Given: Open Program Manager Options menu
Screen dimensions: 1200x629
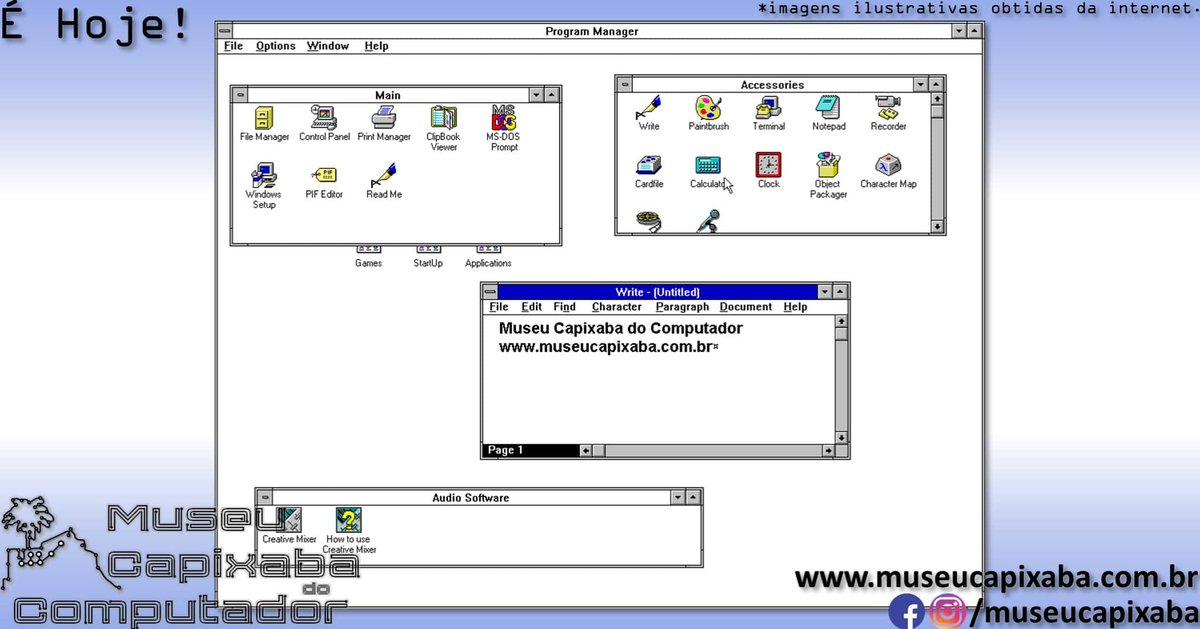Looking at the screenshot, I should click(275, 46).
